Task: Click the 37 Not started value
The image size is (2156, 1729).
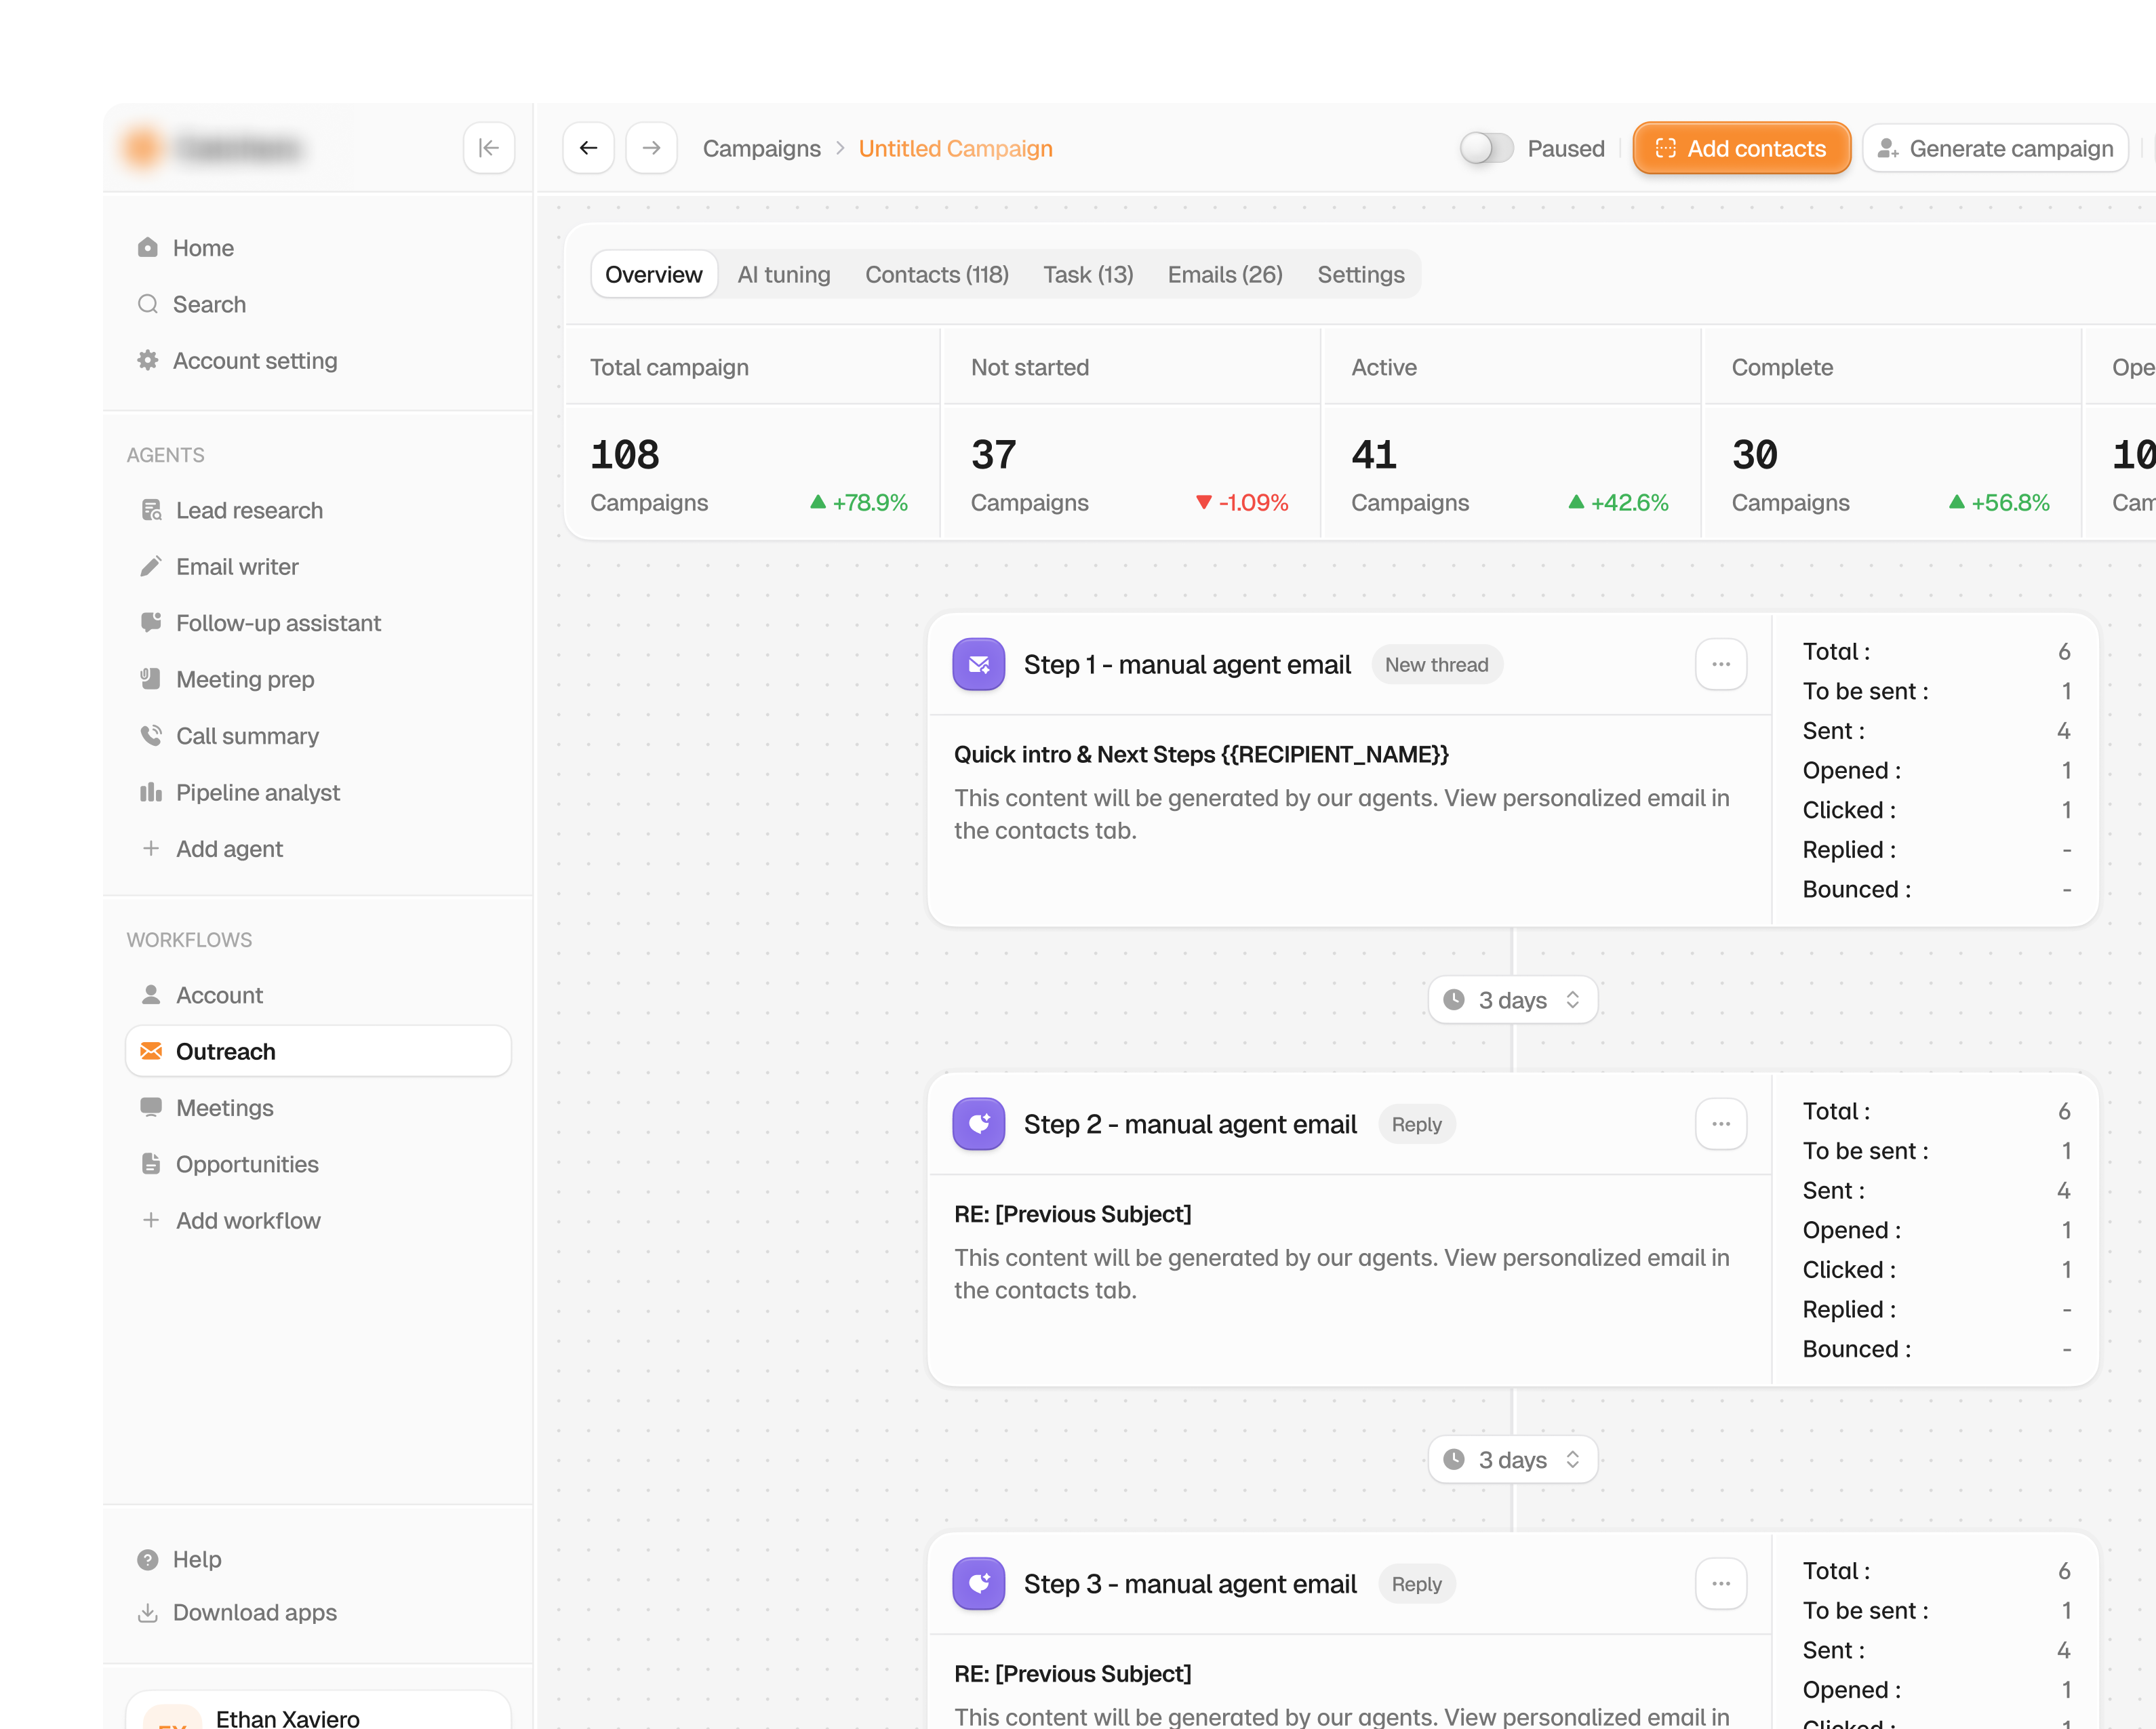Action: tap(993, 455)
